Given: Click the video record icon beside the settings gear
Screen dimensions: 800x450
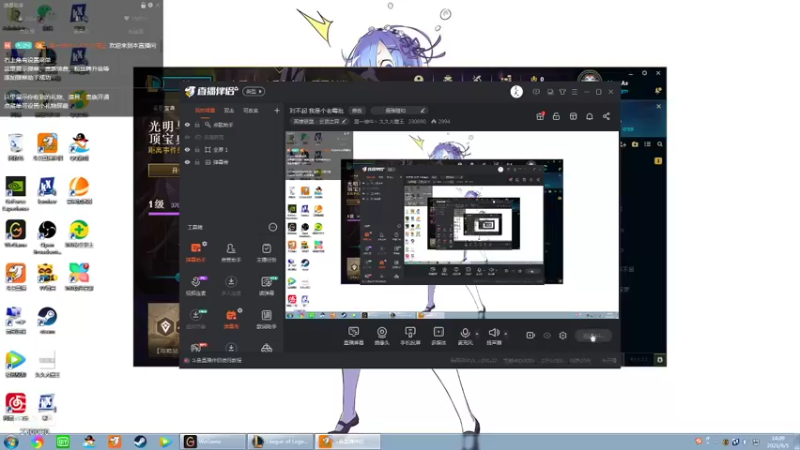Looking at the screenshot, I should pos(531,335).
